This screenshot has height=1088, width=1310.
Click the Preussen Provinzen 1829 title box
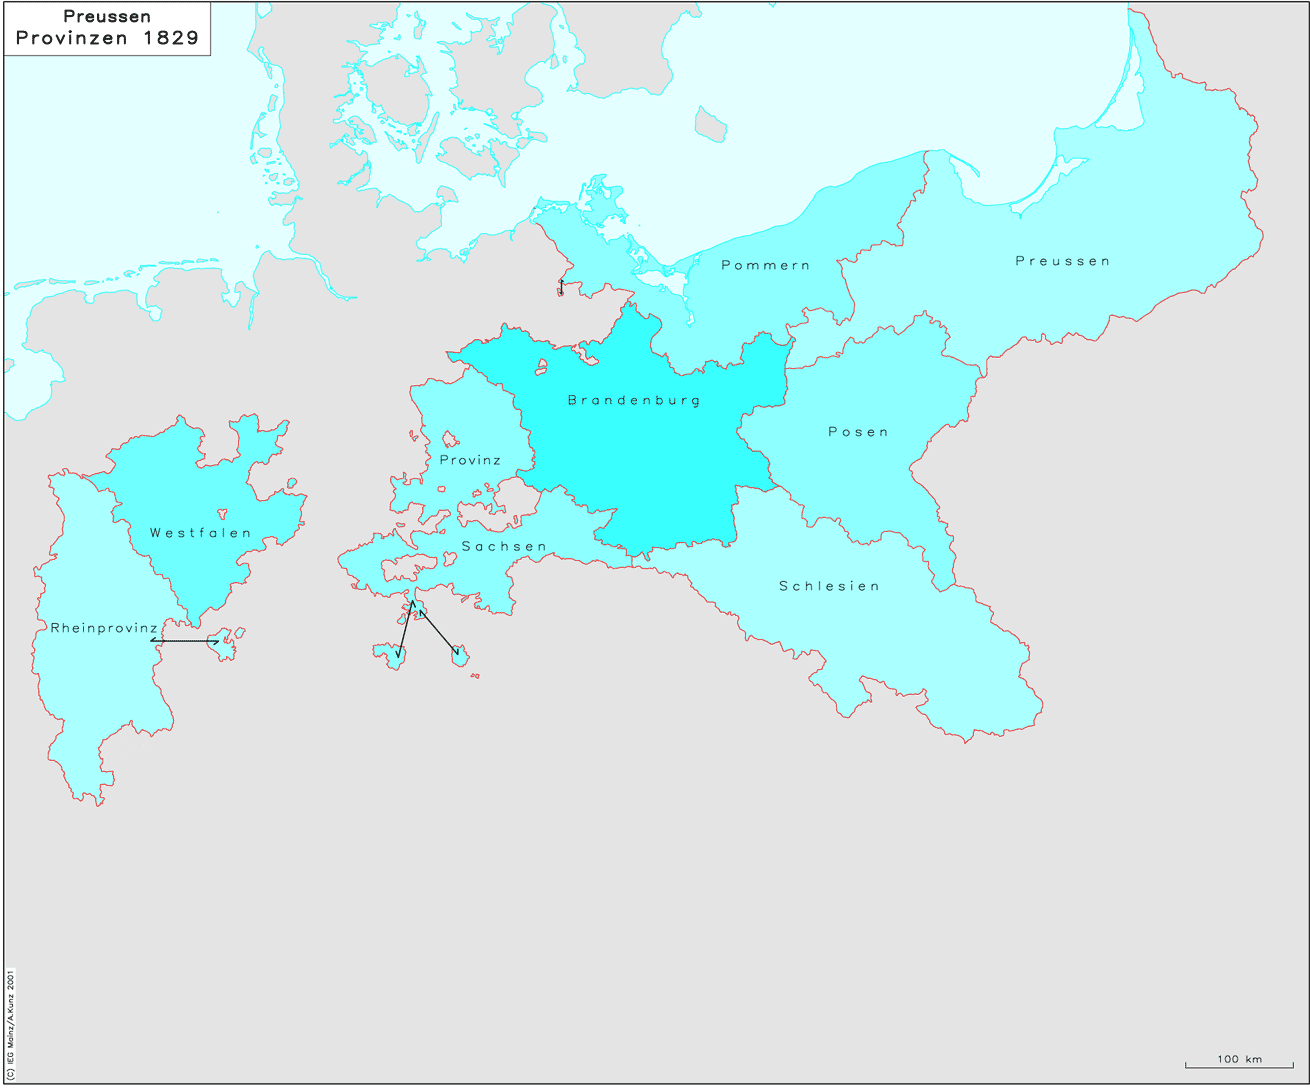(107, 29)
